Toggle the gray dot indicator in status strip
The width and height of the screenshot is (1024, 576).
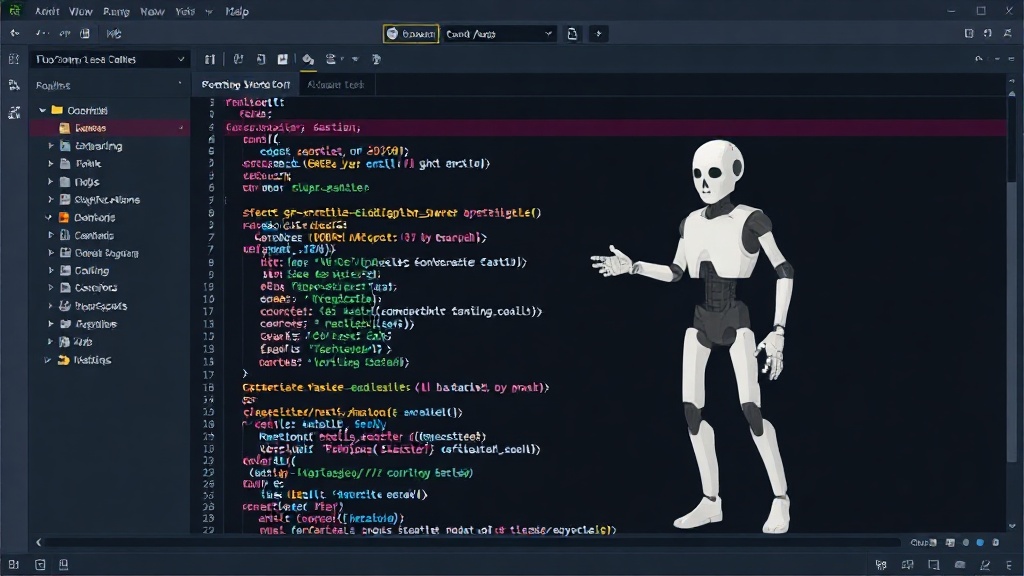(966, 543)
